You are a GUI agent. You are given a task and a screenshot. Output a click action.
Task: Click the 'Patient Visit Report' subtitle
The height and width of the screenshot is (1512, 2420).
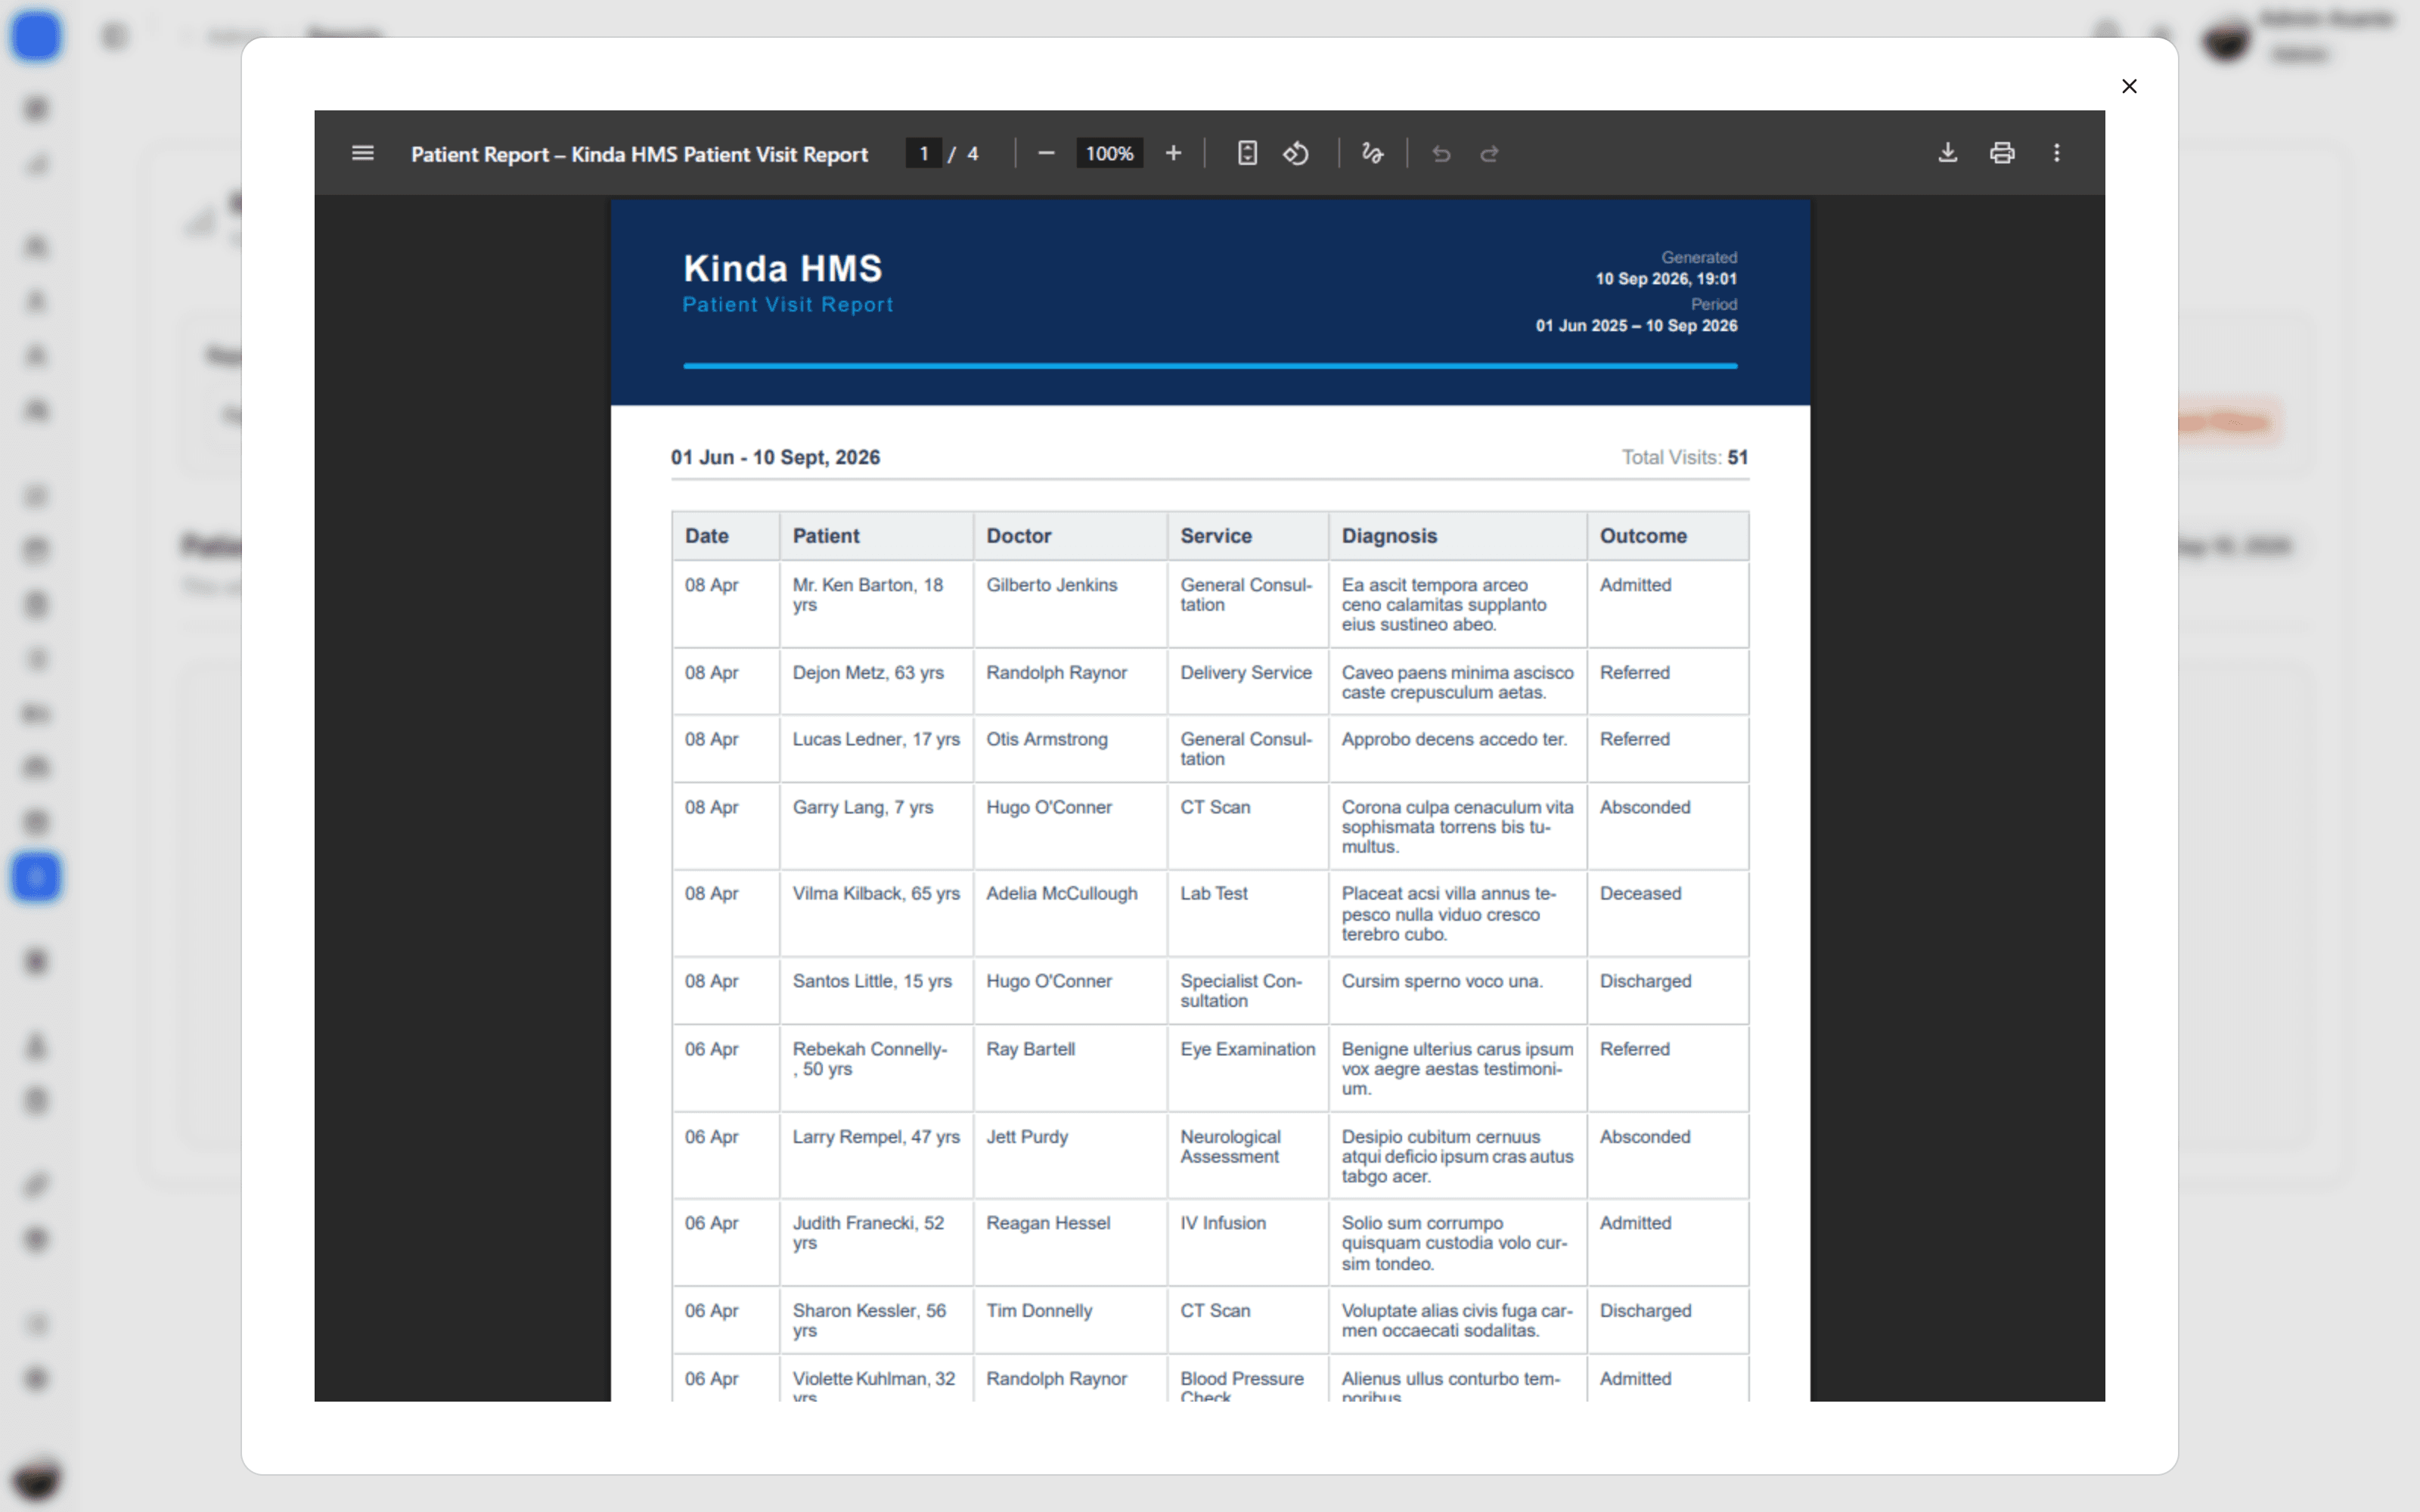coord(788,304)
